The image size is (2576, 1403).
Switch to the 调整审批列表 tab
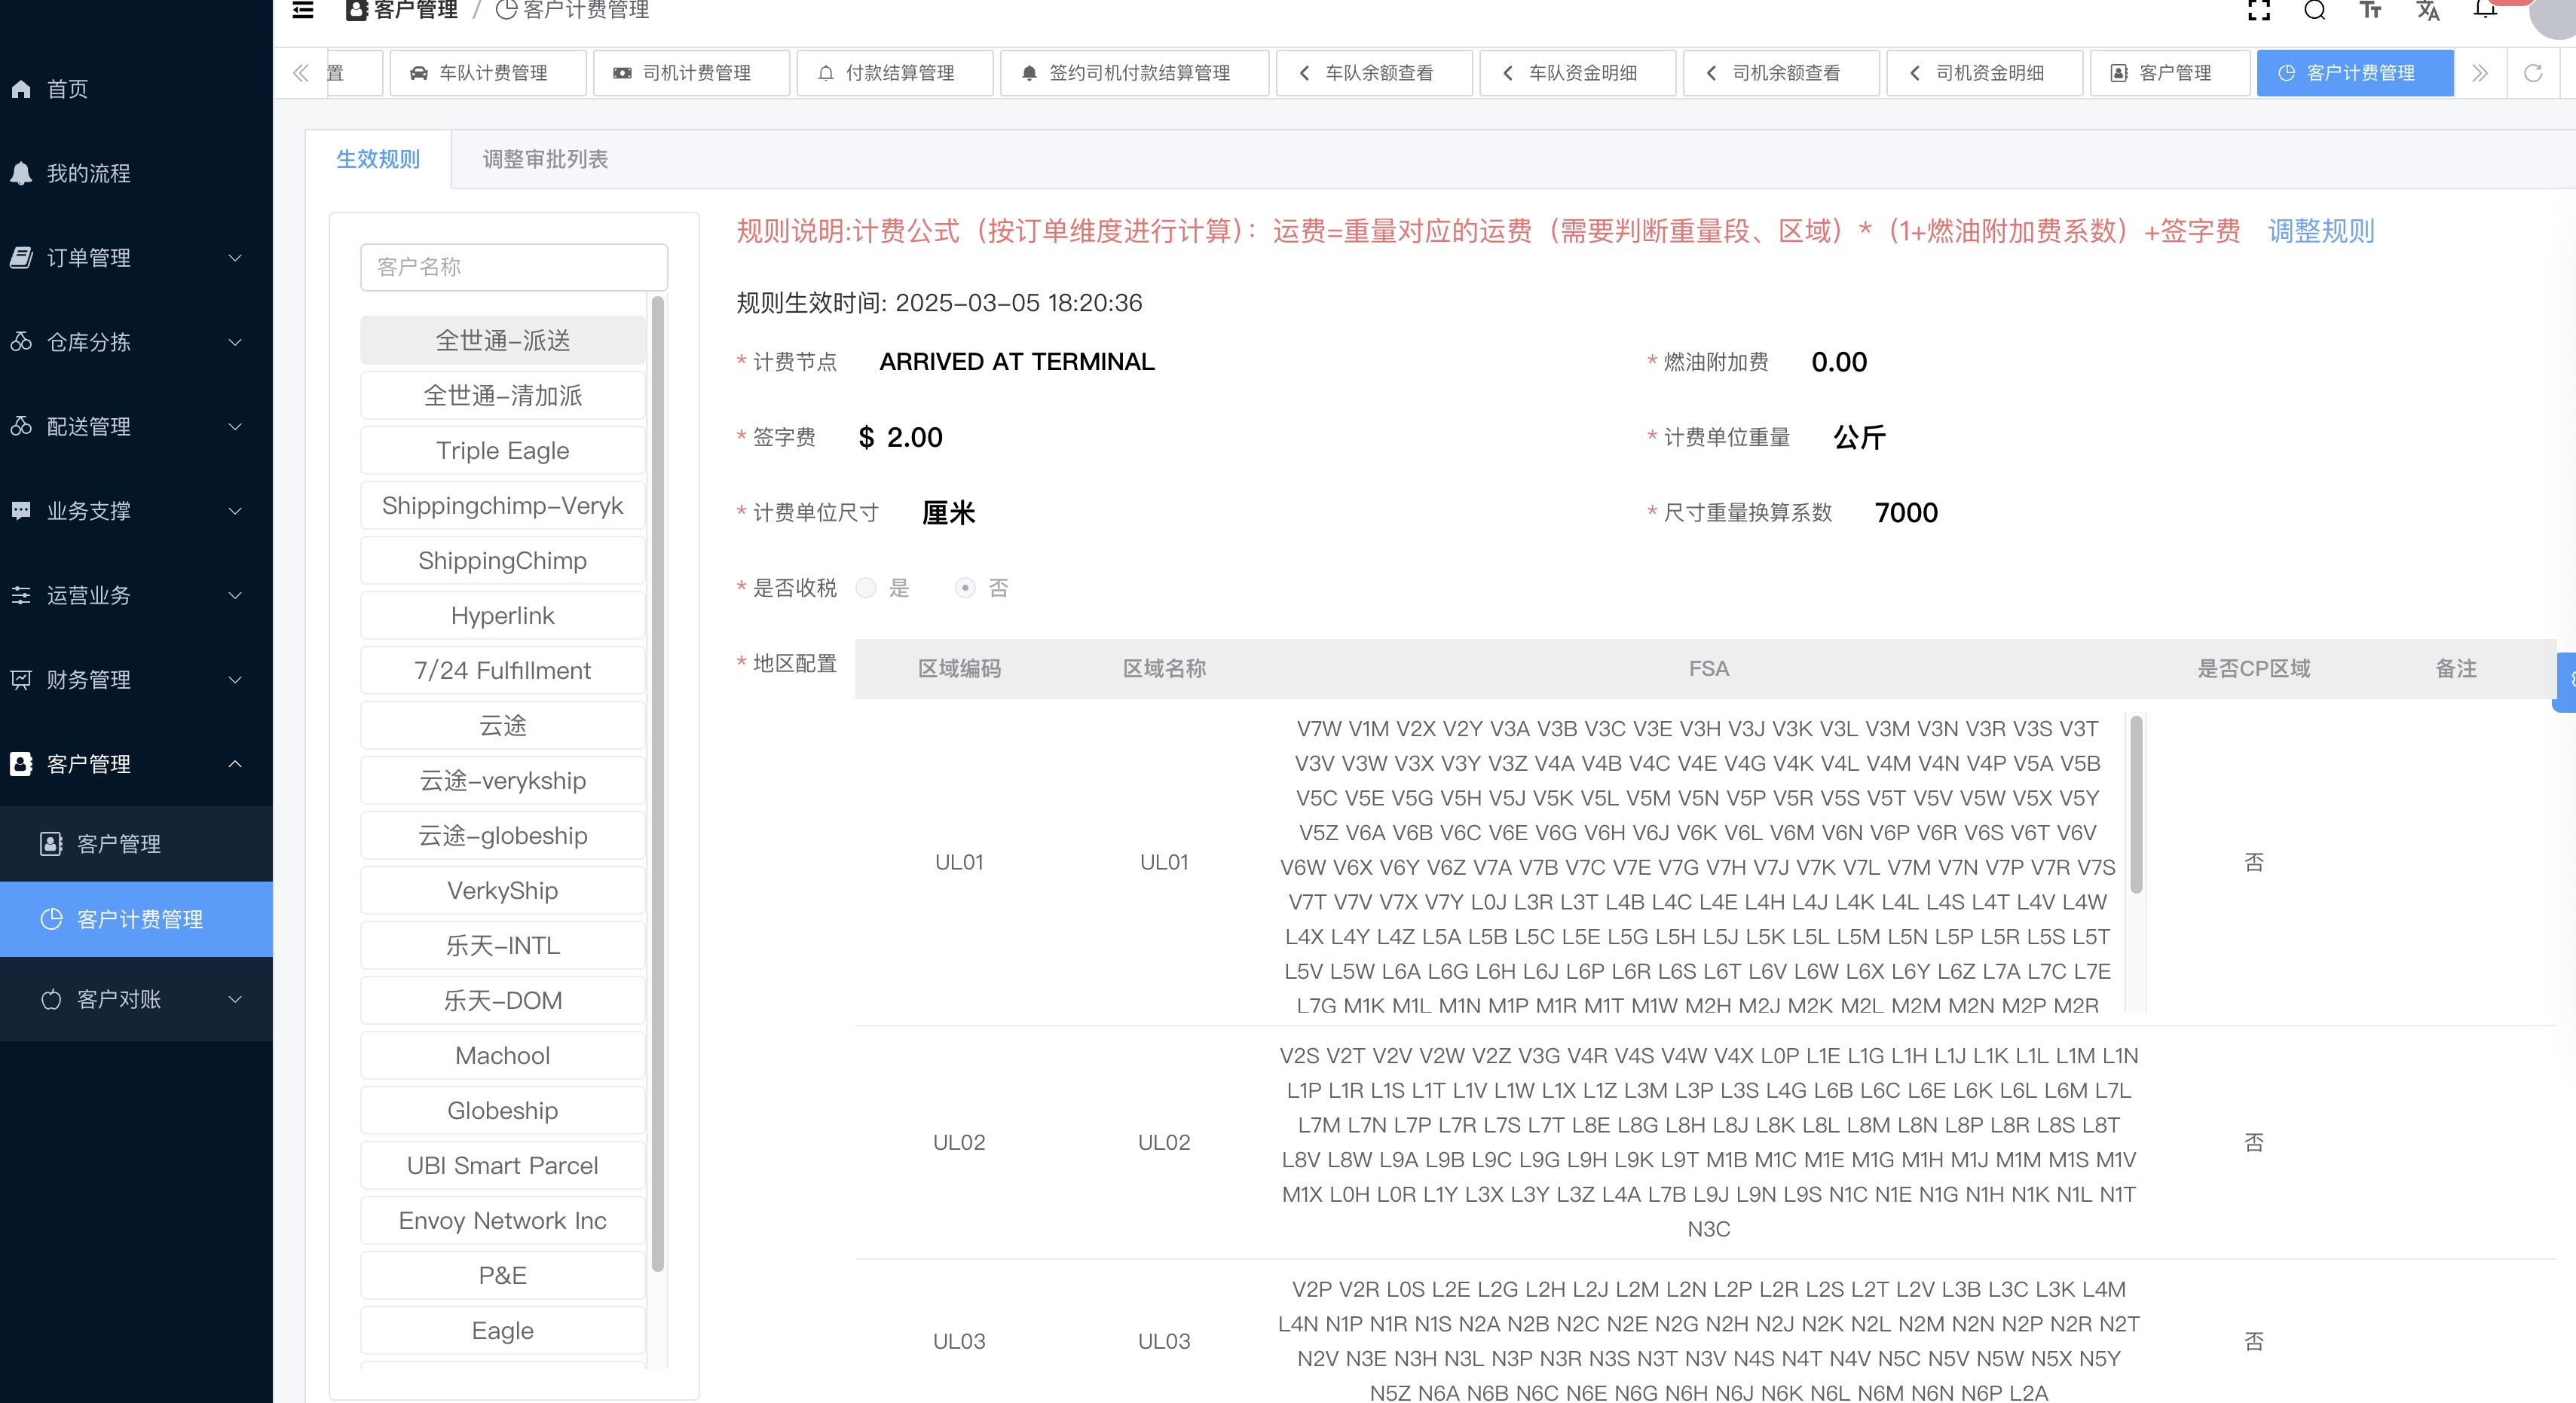coord(545,159)
